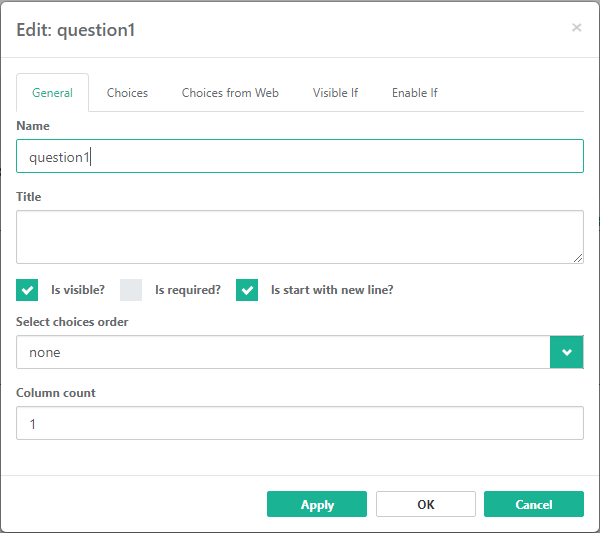Click the Is required? label text
Image resolution: width=600 pixels, height=533 pixels.
click(x=188, y=290)
